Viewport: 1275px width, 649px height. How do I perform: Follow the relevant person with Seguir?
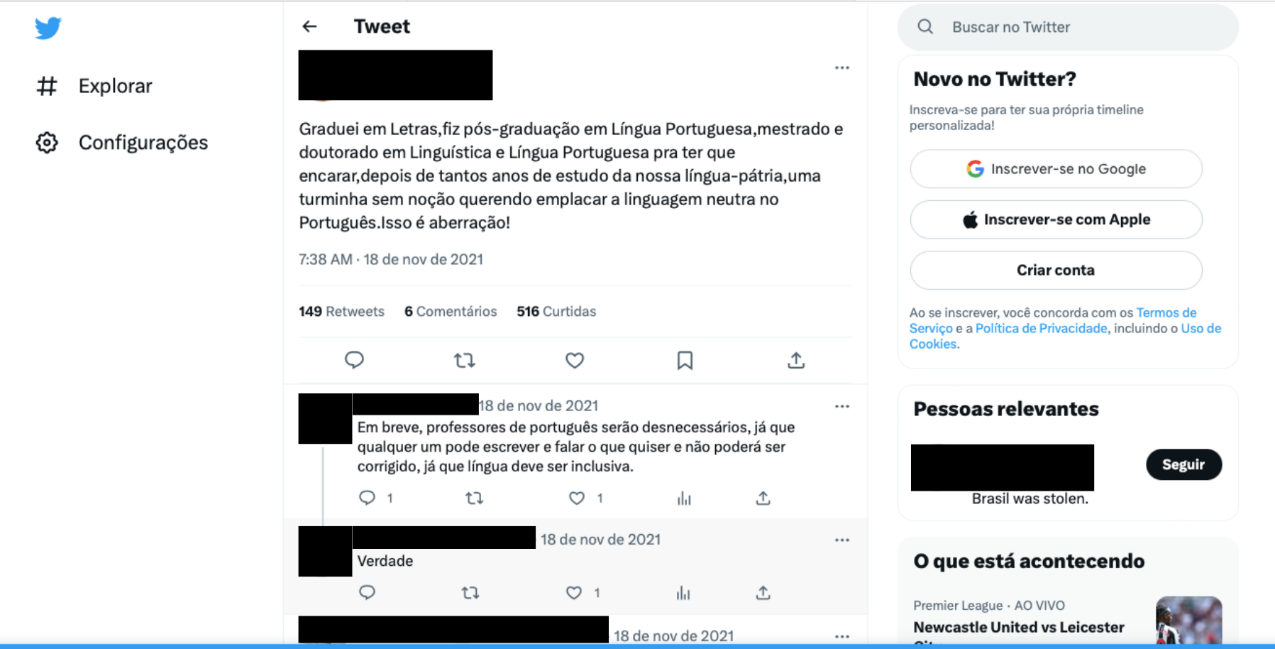(1184, 465)
